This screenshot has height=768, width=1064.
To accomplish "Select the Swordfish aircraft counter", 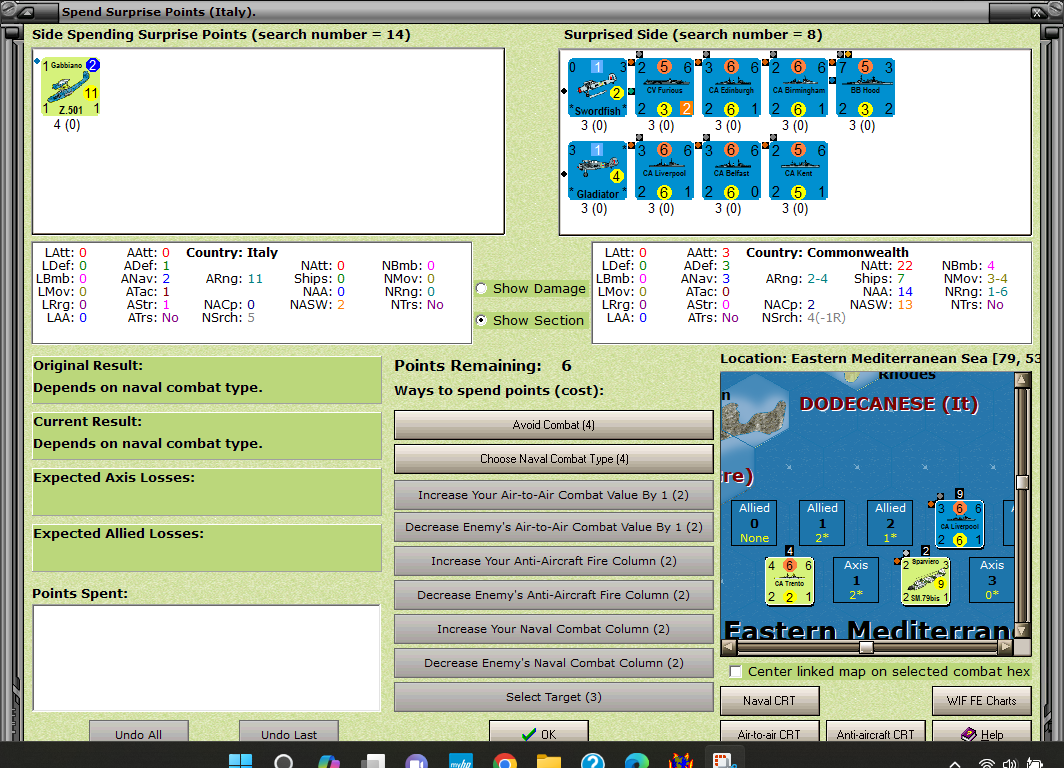I will point(597,88).
